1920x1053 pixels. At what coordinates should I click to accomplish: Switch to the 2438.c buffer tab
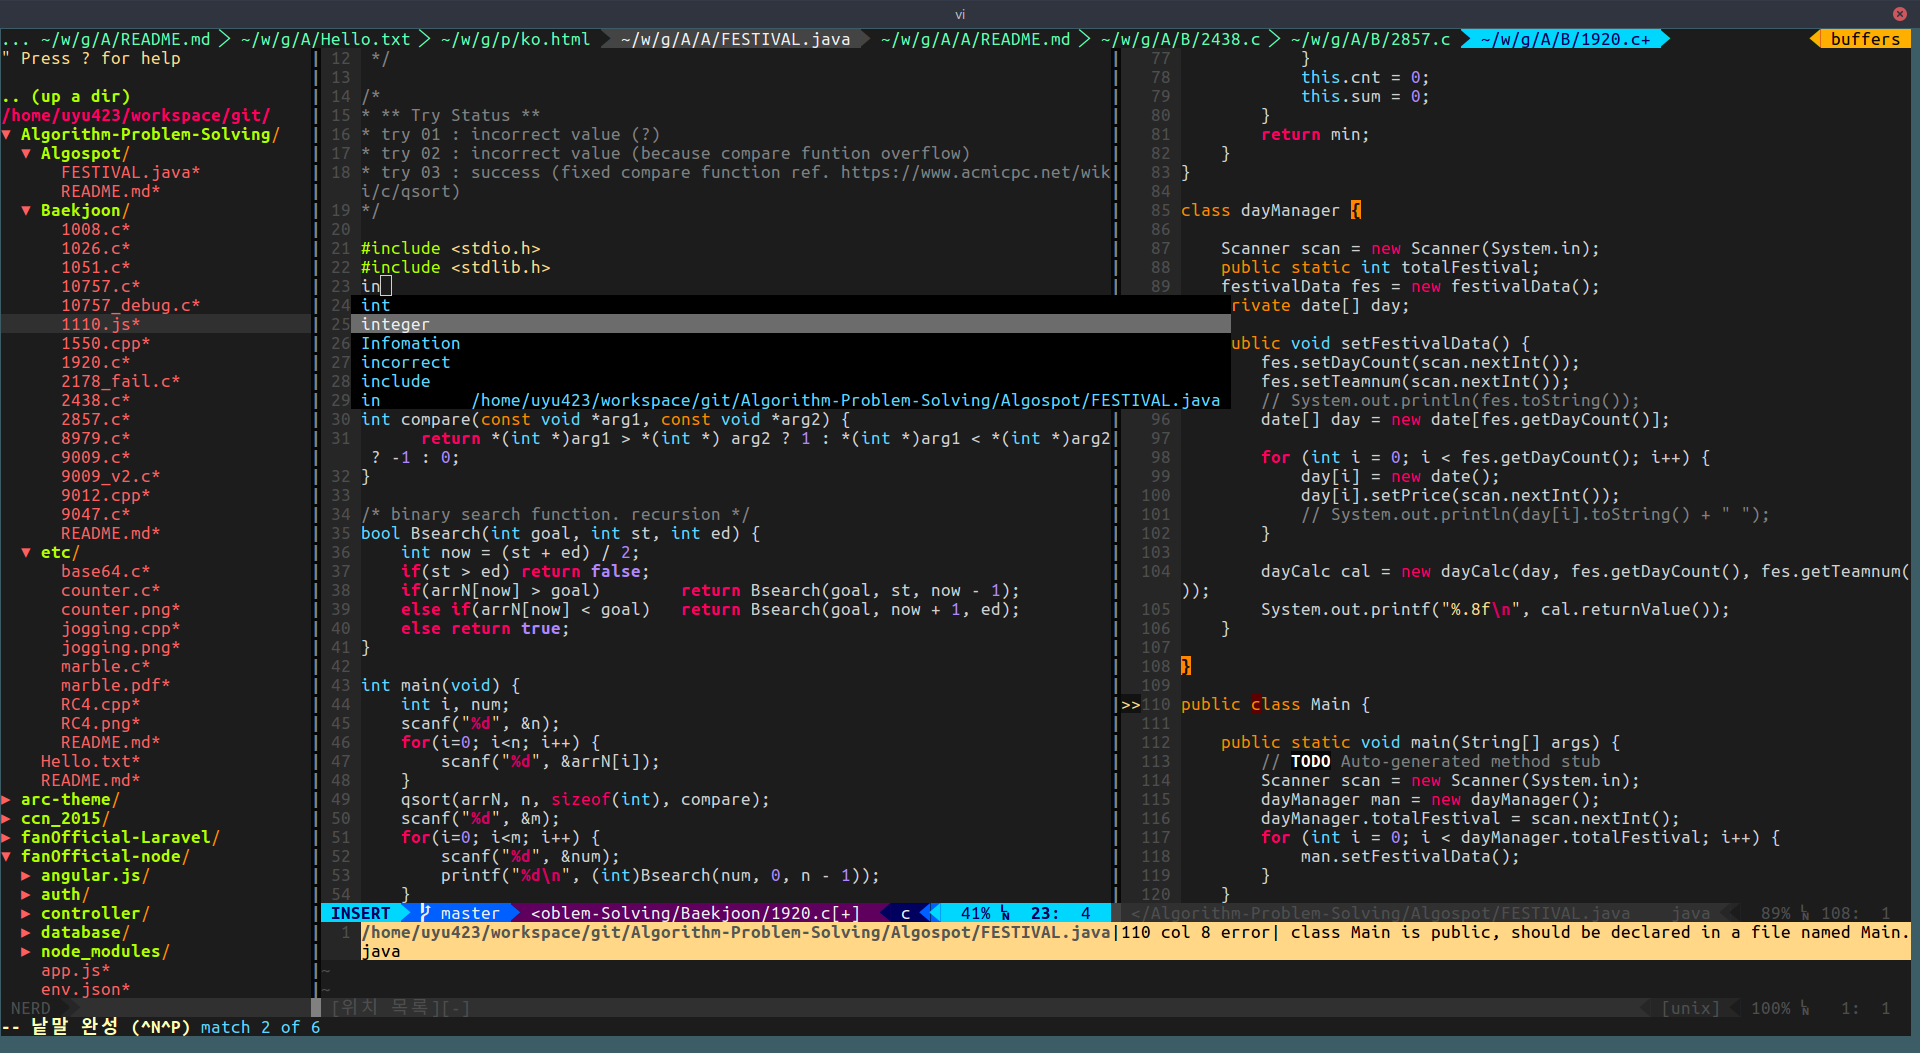click(x=1180, y=39)
